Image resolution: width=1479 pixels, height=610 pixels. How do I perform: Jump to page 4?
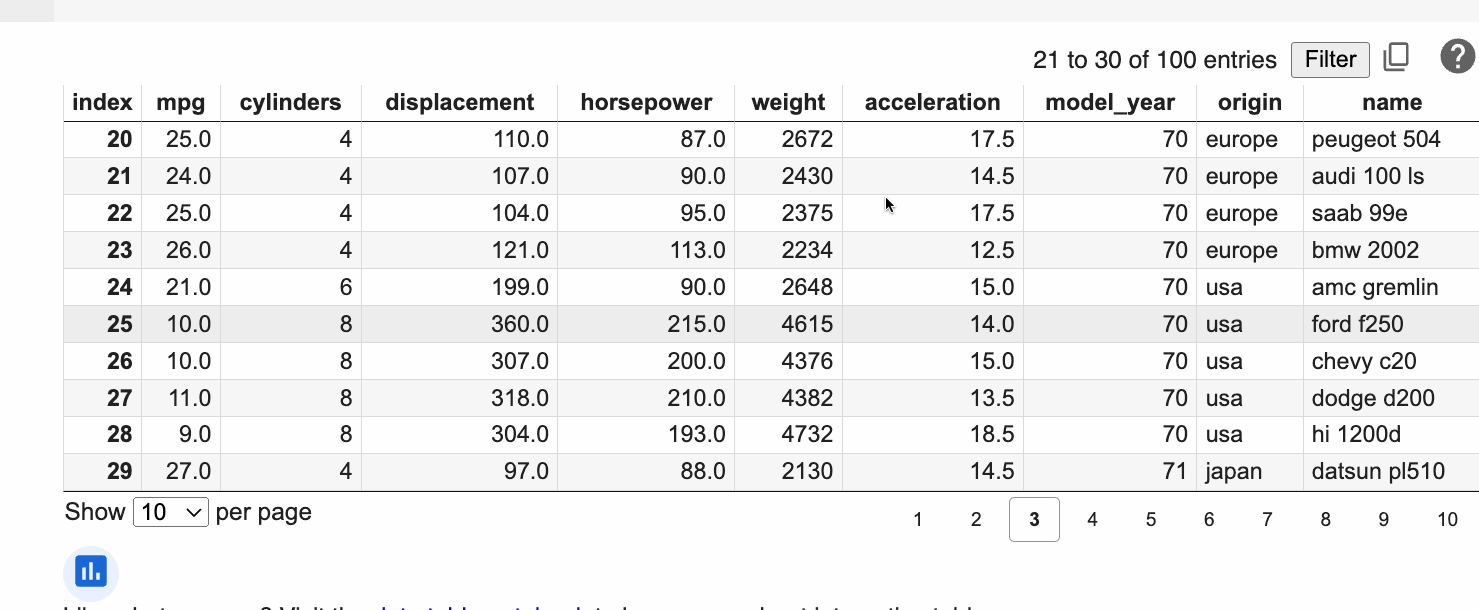[x=1092, y=519]
